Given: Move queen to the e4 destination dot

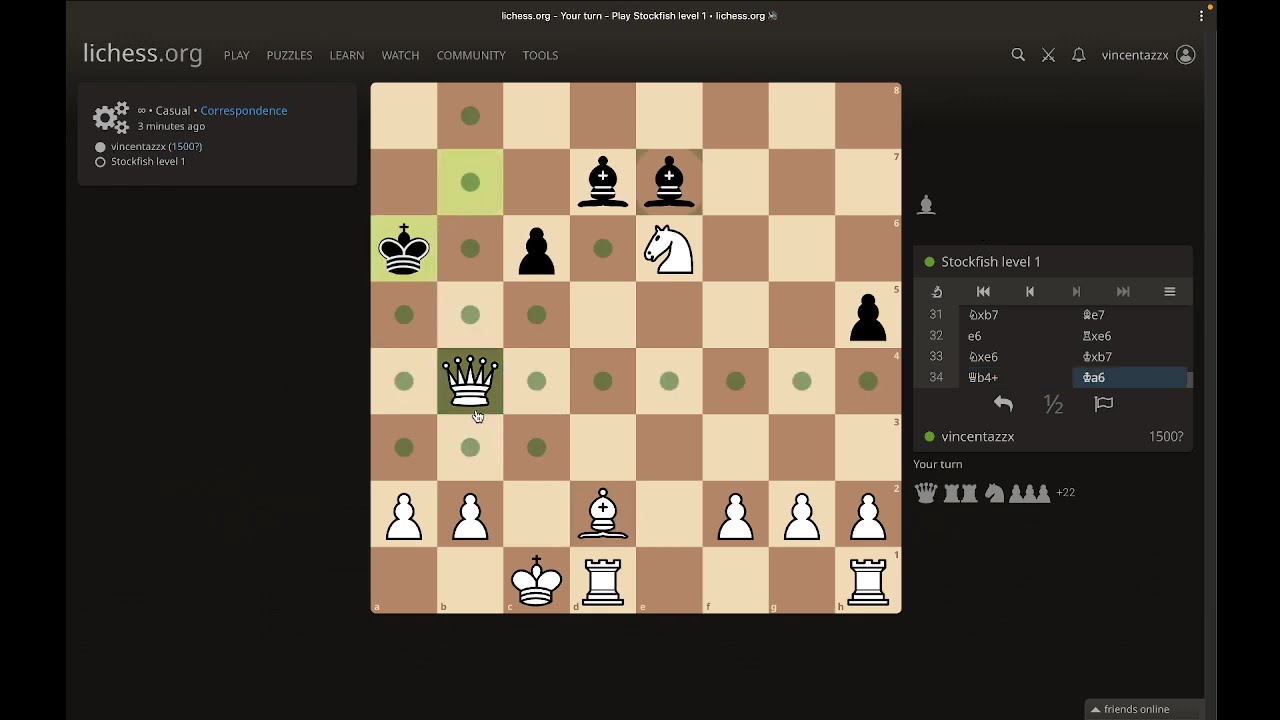Looking at the screenshot, I should click(x=669, y=381).
